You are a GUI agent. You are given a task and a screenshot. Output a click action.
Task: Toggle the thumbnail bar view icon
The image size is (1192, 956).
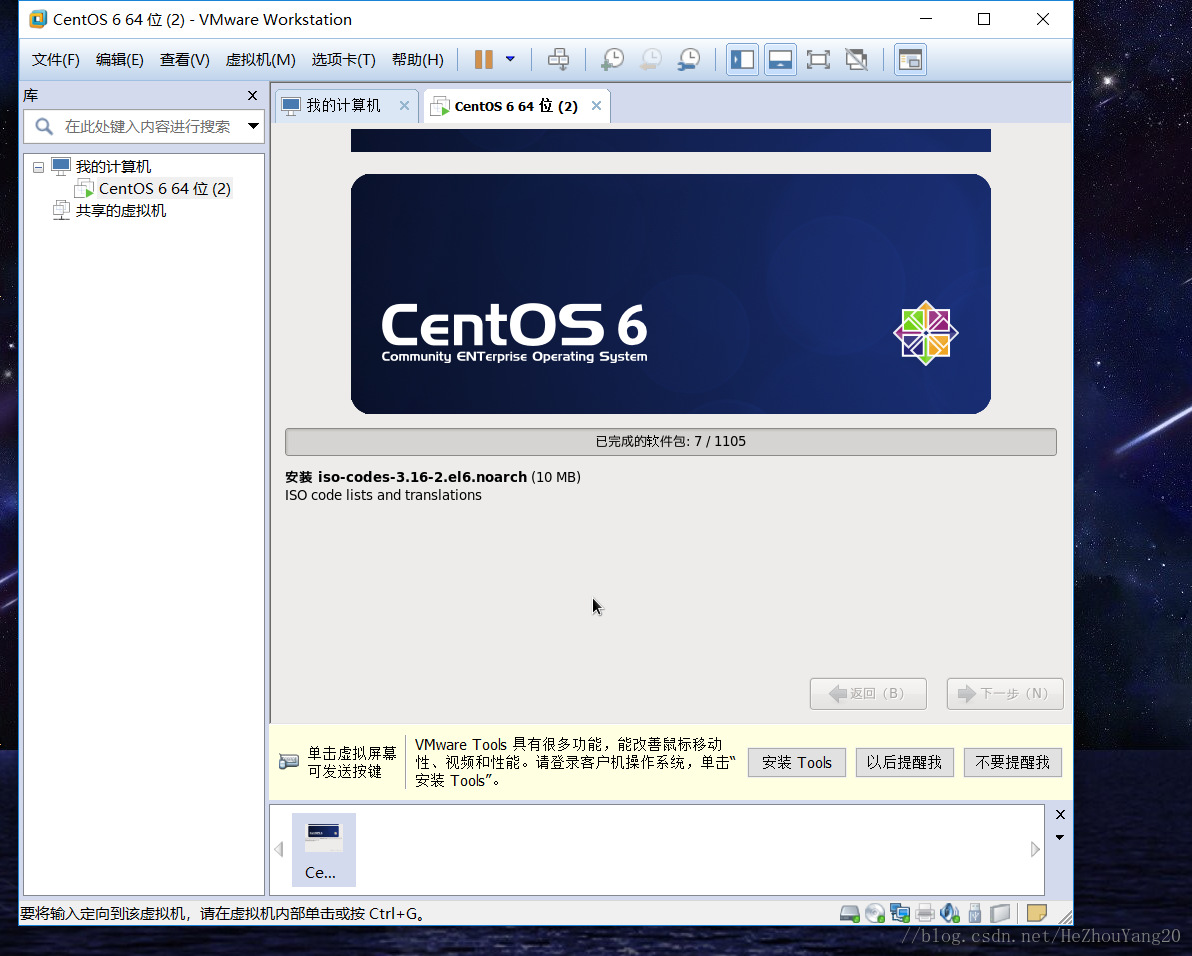(780, 59)
